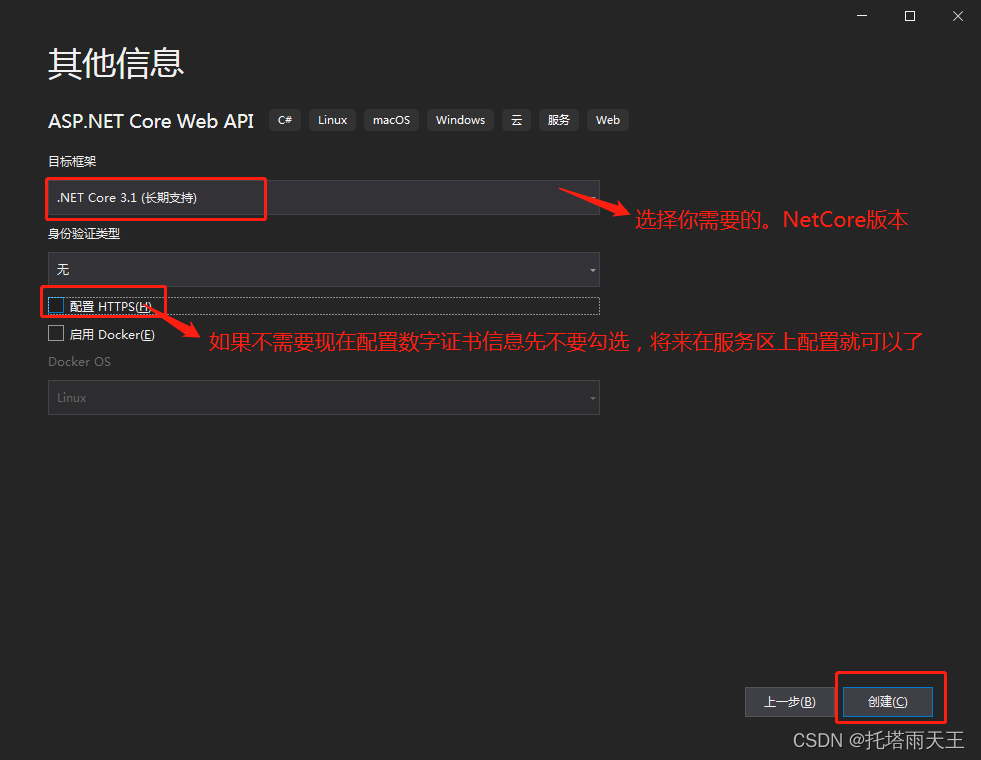Click the Linux tag next to C#
The width and height of the screenshot is (981, 760).
(x=332, y=120)
